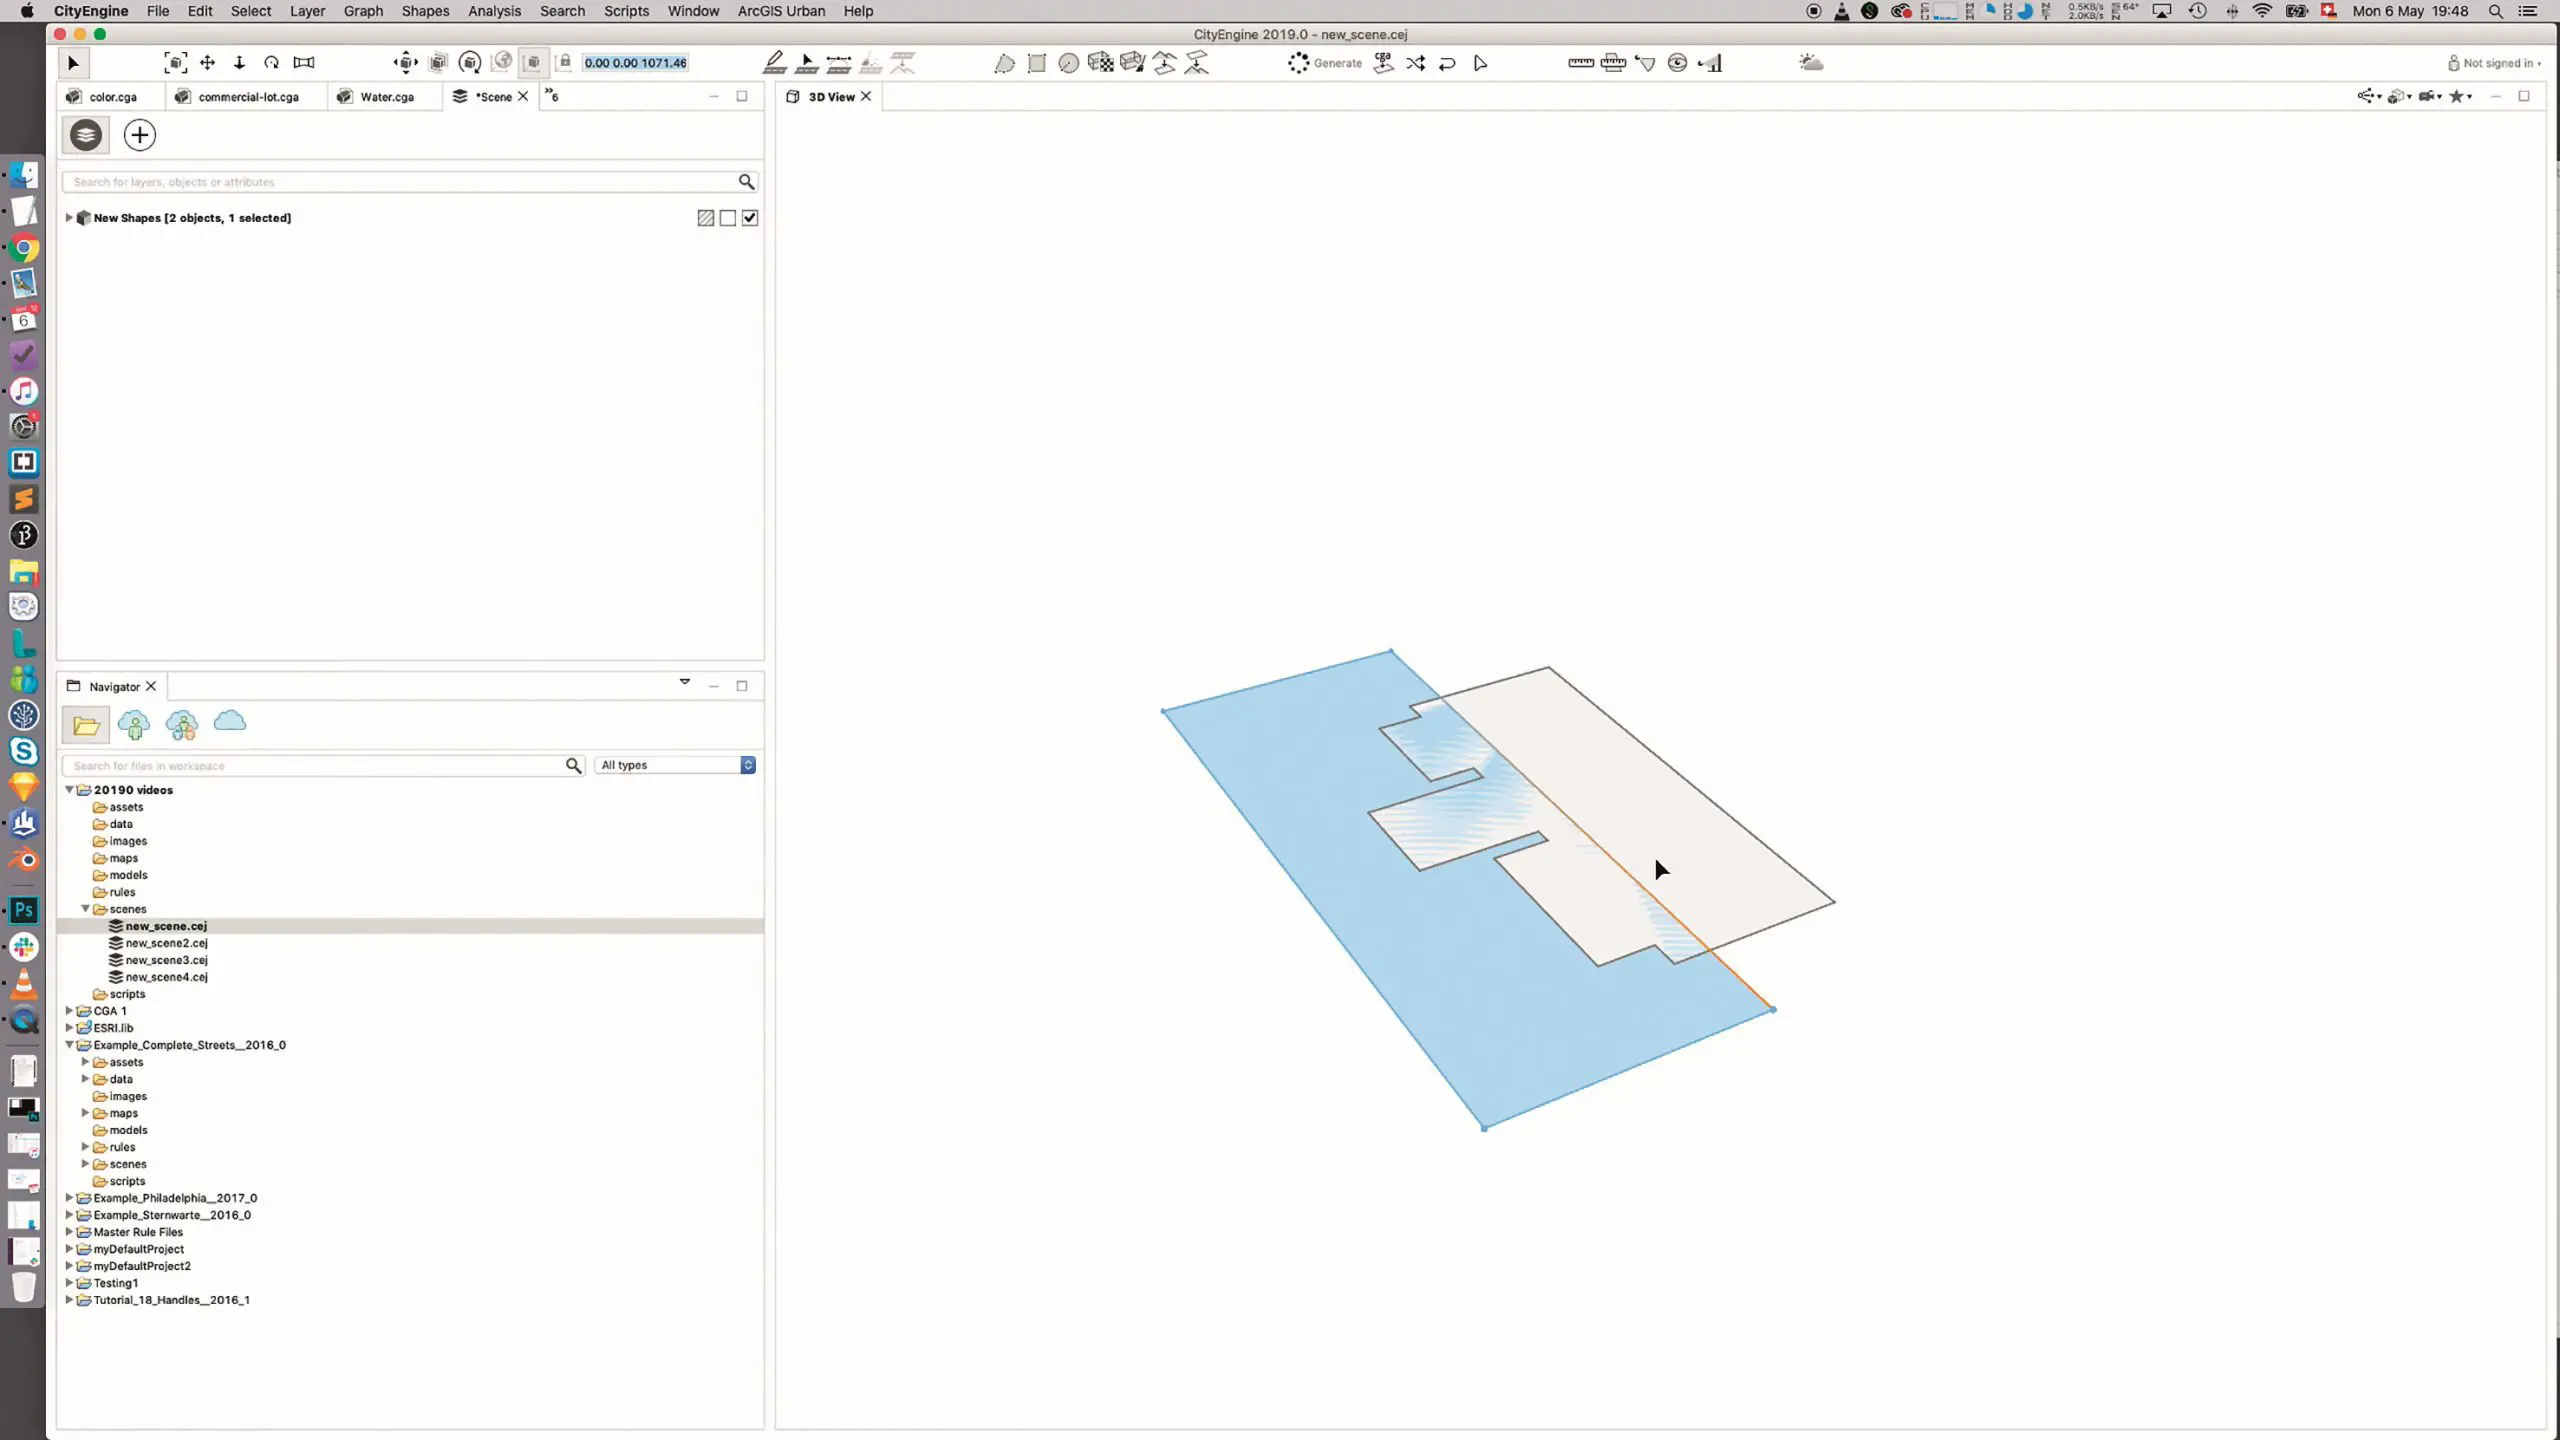Image resolution: width=2560 pixels, height=1440 pixels.
Task: Open the Shapes menu
Action: pyautogui.click(x=425, y=11)
